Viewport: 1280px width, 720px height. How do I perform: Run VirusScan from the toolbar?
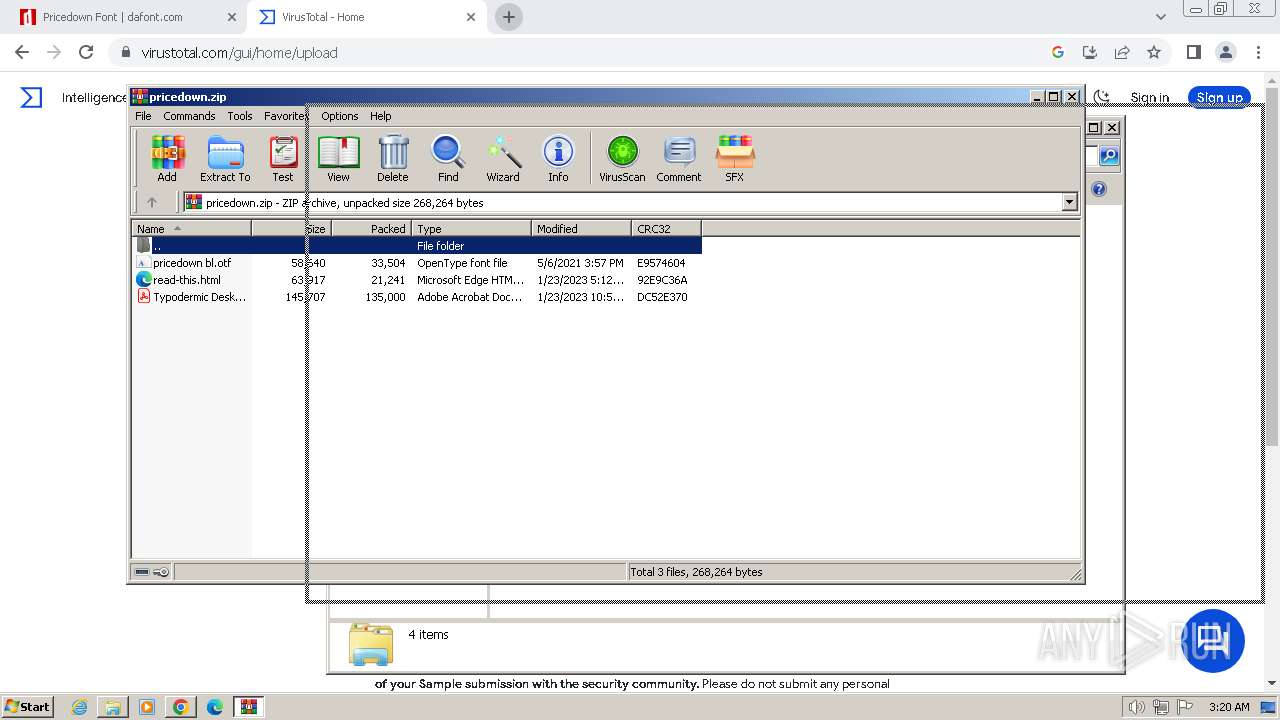(x=622, y=159)
